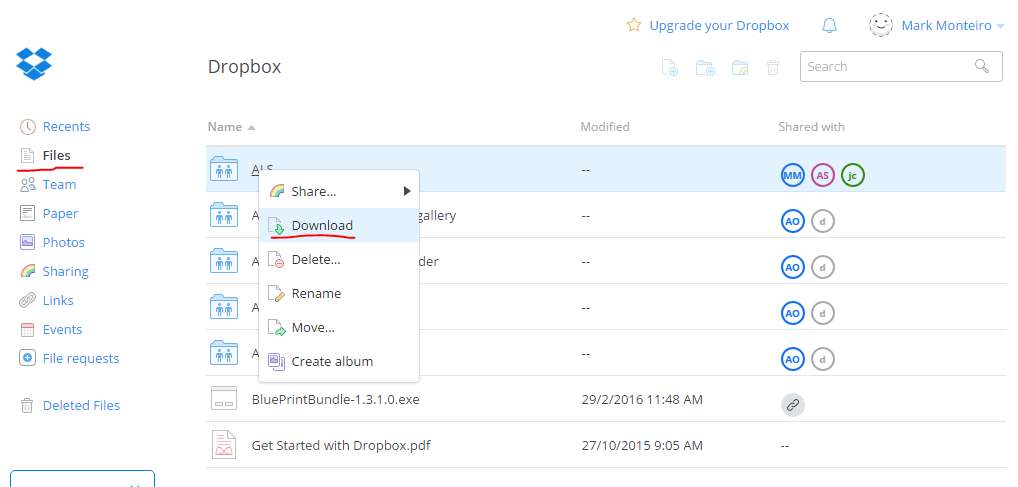Open BluePrintBundle-1.3.1.0.exe file name
Image resolution: width=1018 pixels, height=487 pixels.
click(336, 399)
